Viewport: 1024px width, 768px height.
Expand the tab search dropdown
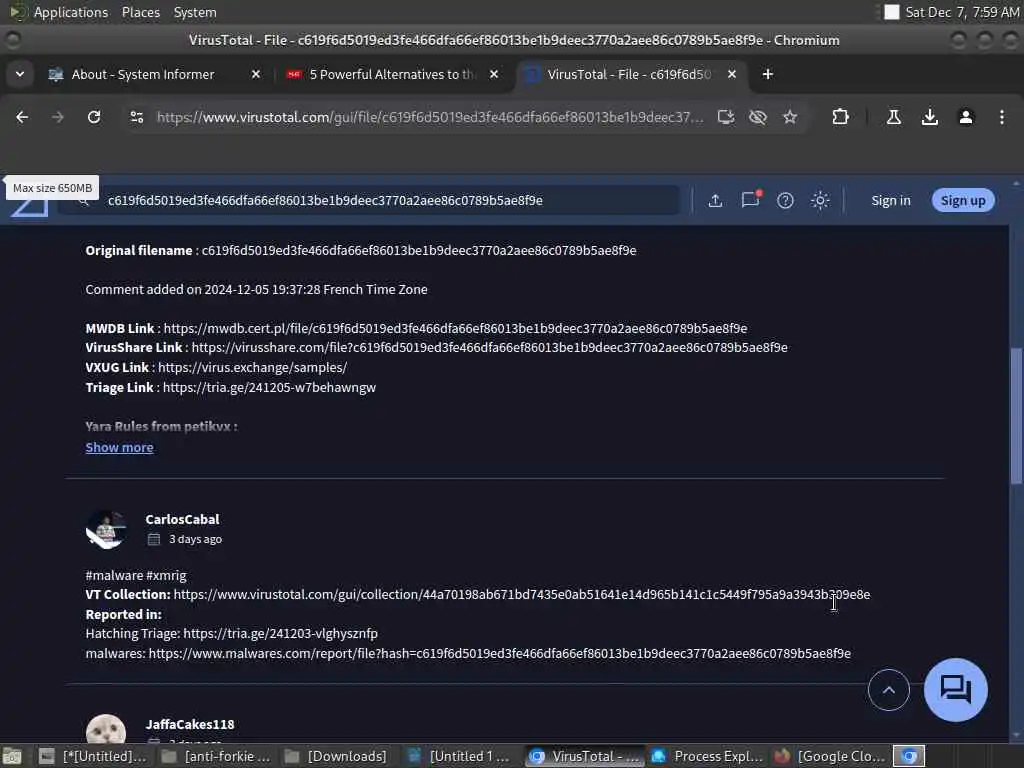tap(20, 74)
